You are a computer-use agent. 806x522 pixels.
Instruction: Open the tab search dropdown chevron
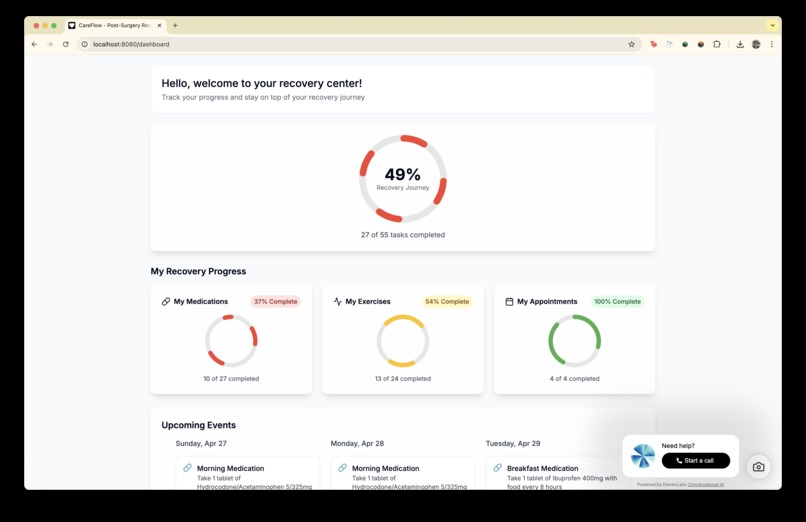[x=772, y=25]
